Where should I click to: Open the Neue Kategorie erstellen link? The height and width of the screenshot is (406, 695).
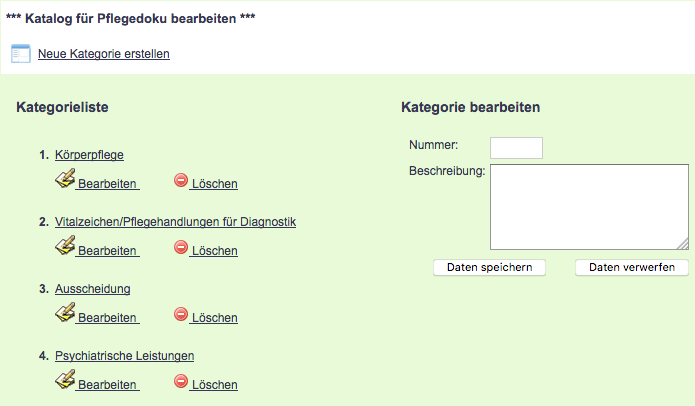coord(103,54)
